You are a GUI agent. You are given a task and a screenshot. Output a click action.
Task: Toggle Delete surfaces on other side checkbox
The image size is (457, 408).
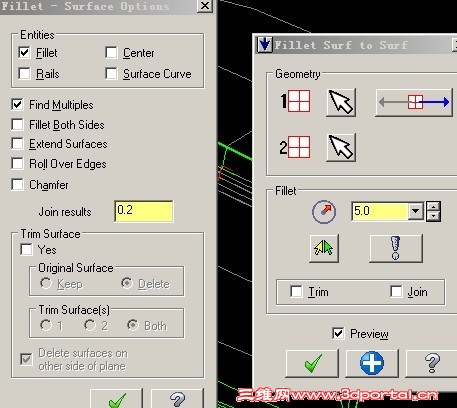(x=26, y=359)
